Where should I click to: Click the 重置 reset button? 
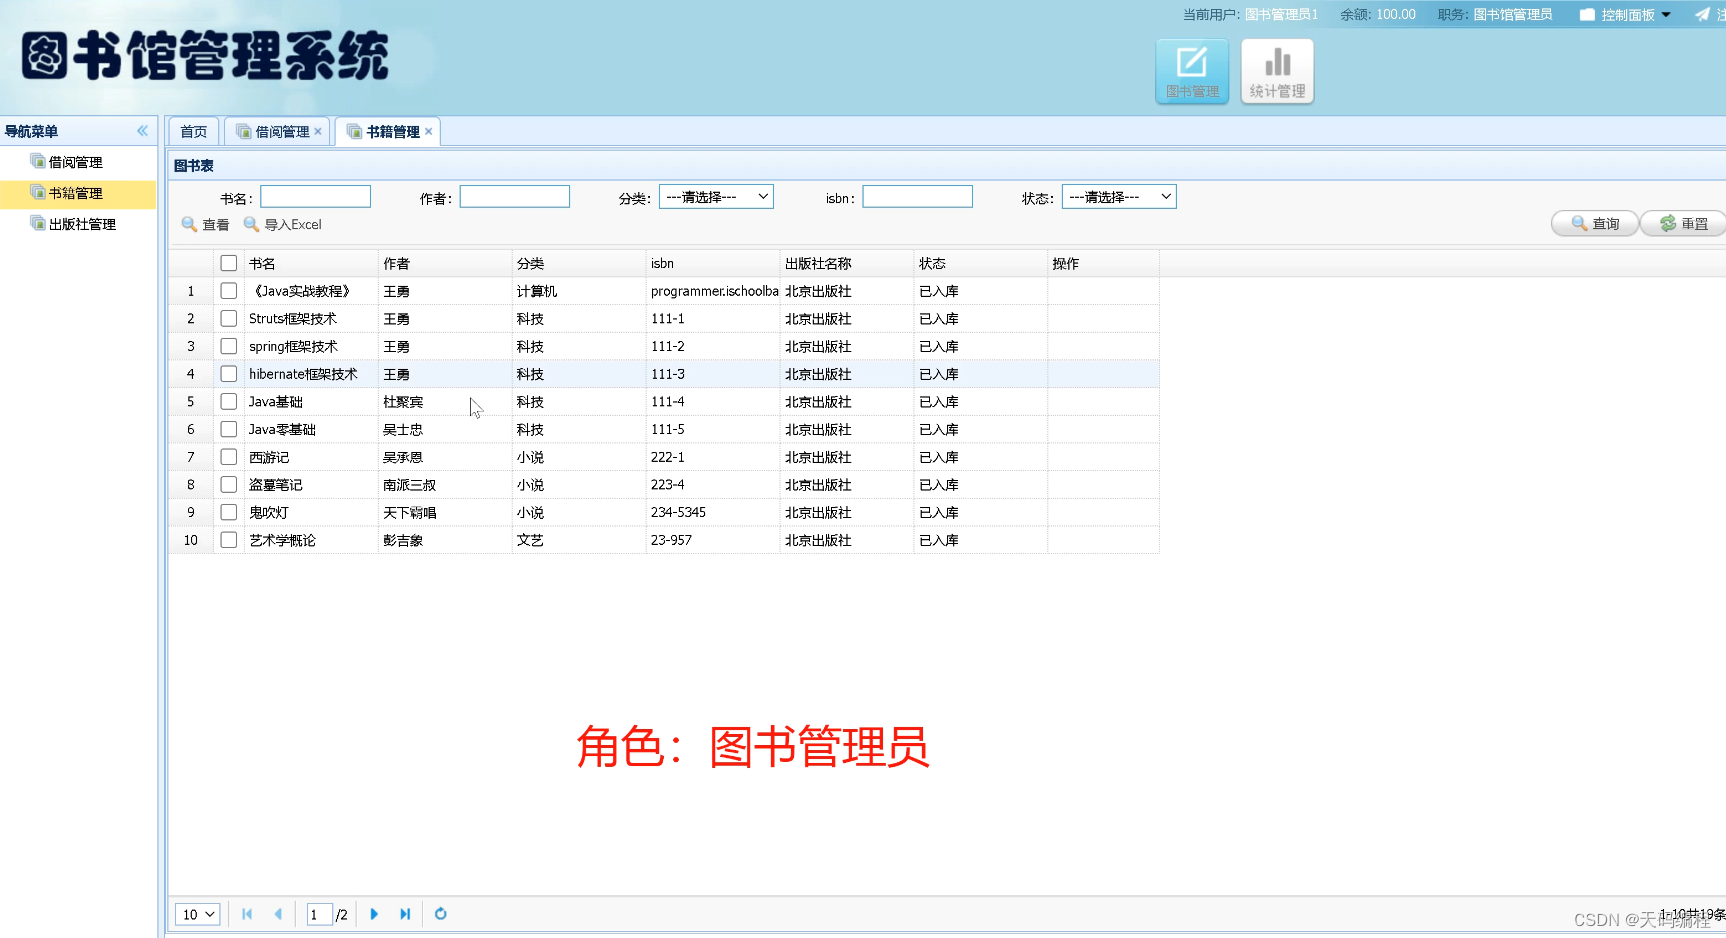(1684, 224)
